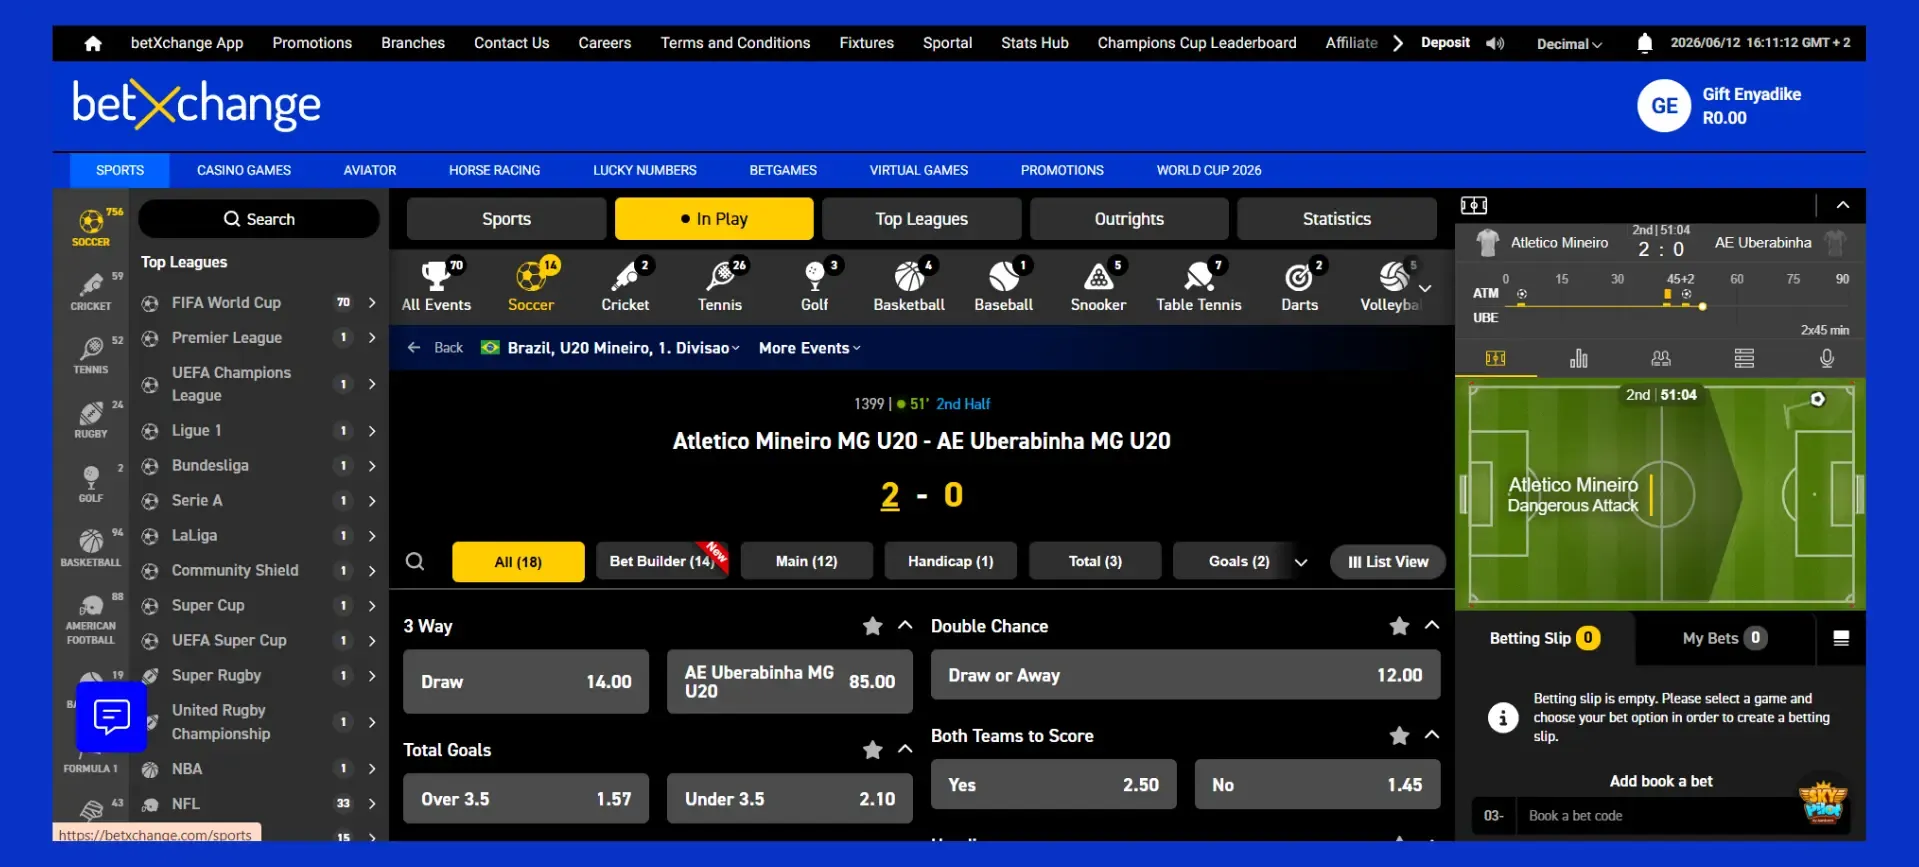Collapse Both Teams to Score market
The height and width of the screenshot is (867, 1919).
[1432, 735]
